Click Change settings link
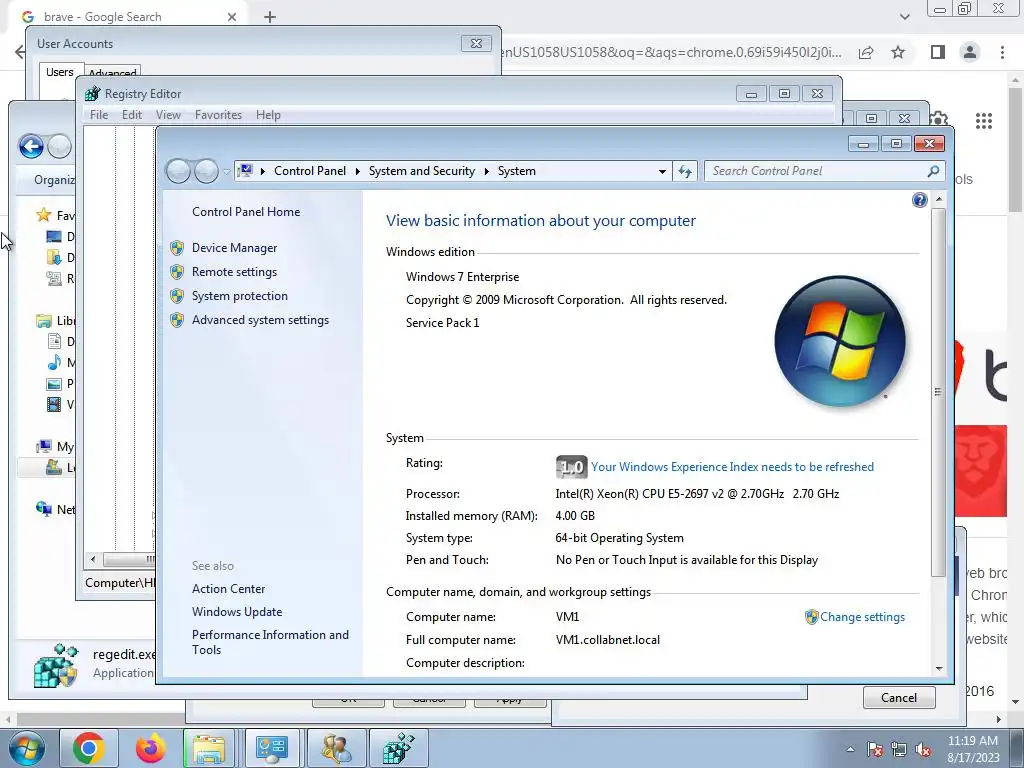This screenshot has height=768, width=1024. tap(862, 617)
